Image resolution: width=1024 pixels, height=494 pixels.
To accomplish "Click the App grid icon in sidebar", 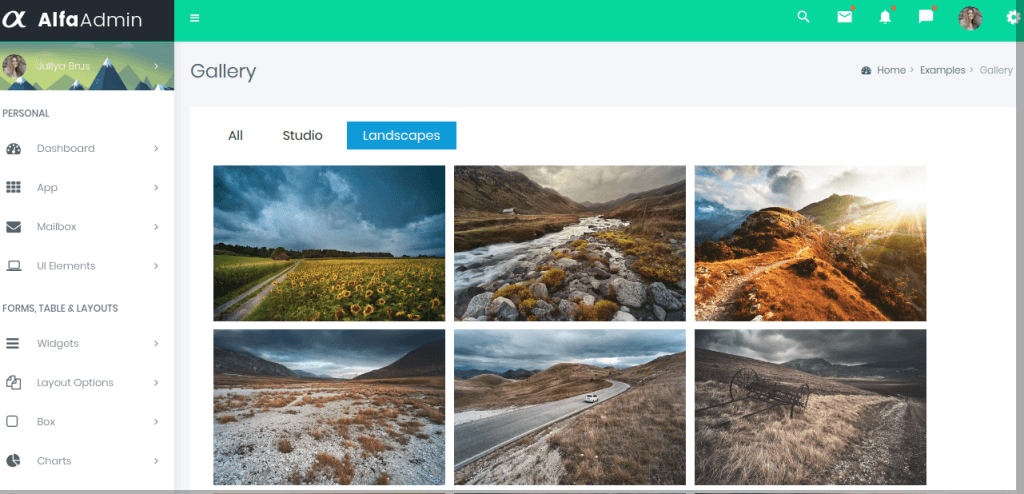I will 14,188.
